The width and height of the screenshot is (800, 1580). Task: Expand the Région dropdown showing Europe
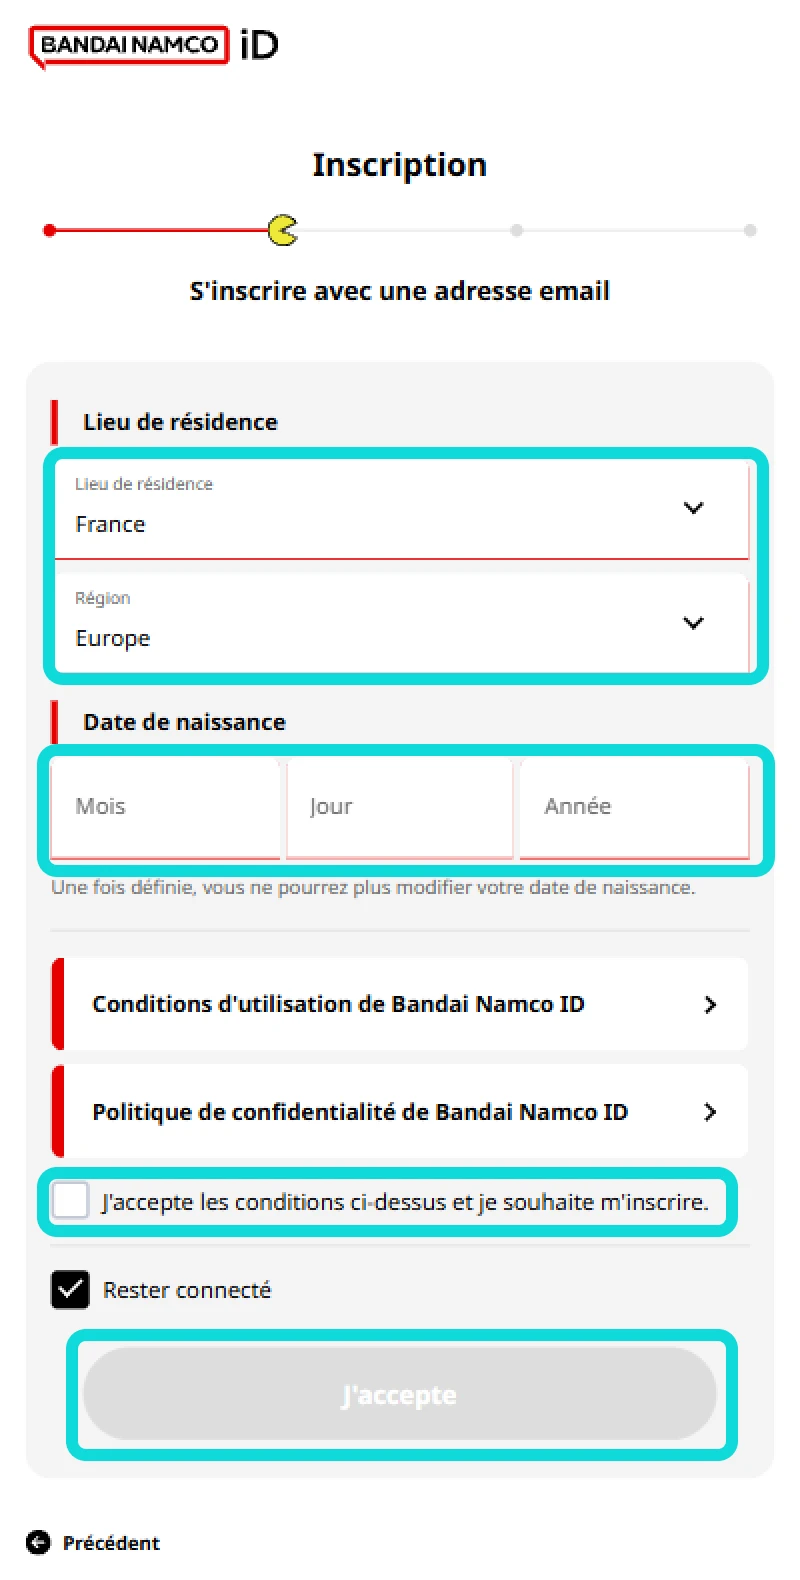[400, 623]
